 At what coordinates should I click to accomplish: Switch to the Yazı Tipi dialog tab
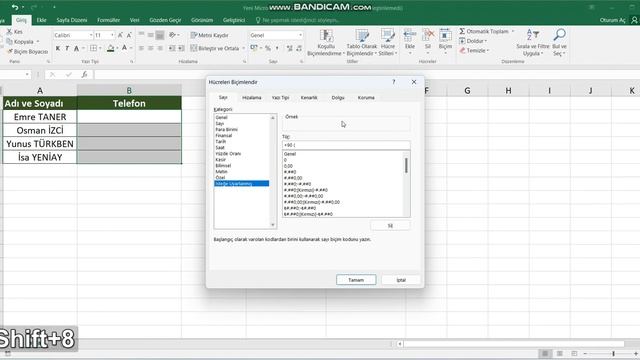[280, 98]
